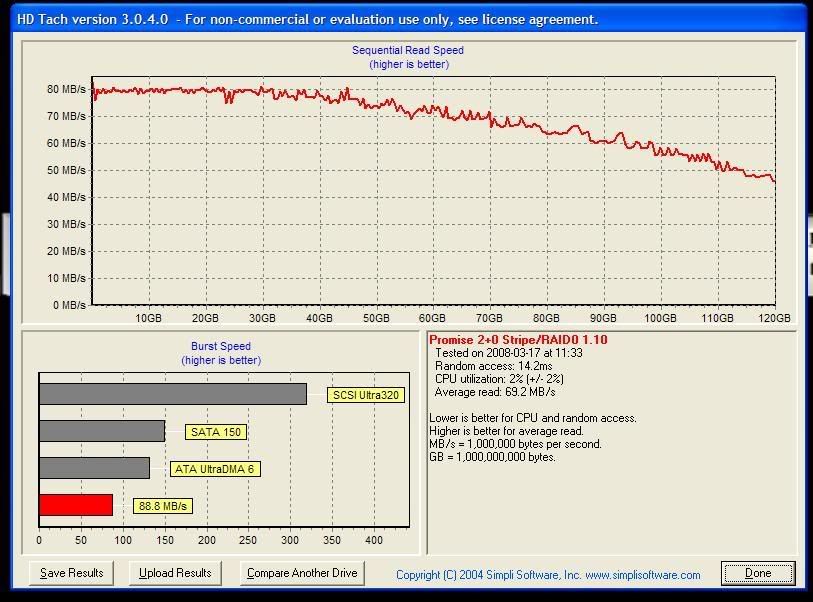Click the SATA 150 label
The image size is (813, 602).
[216, 432]
